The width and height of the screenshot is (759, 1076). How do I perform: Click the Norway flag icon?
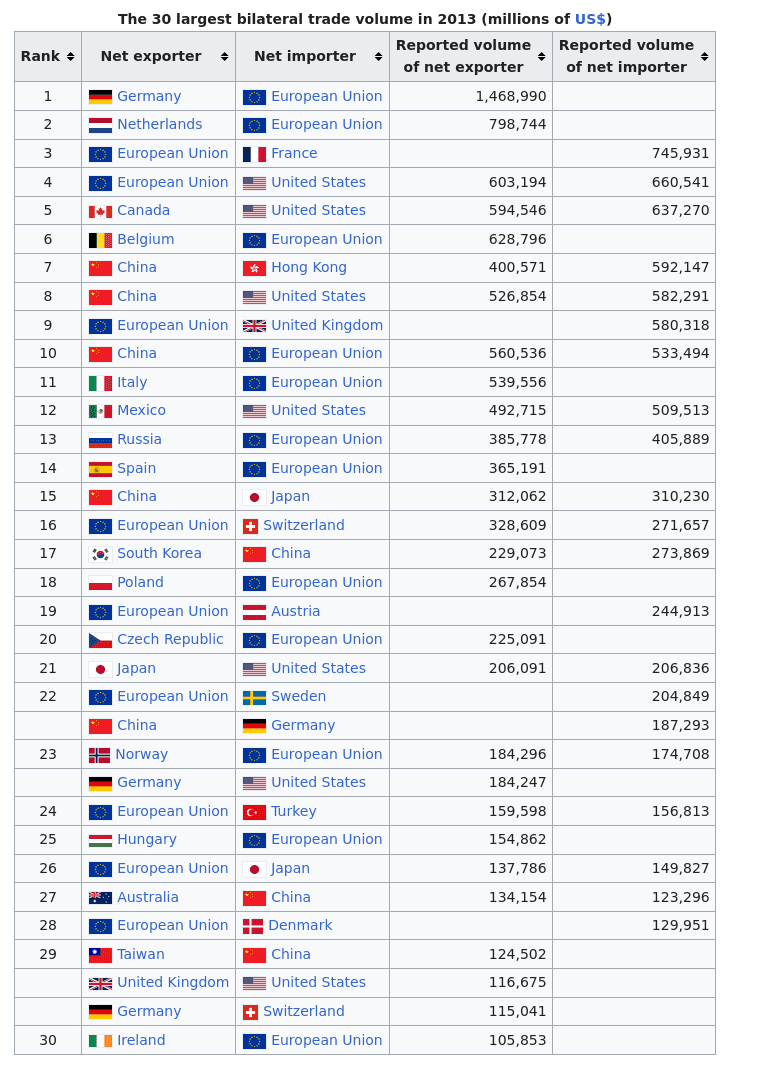point(99,755)
